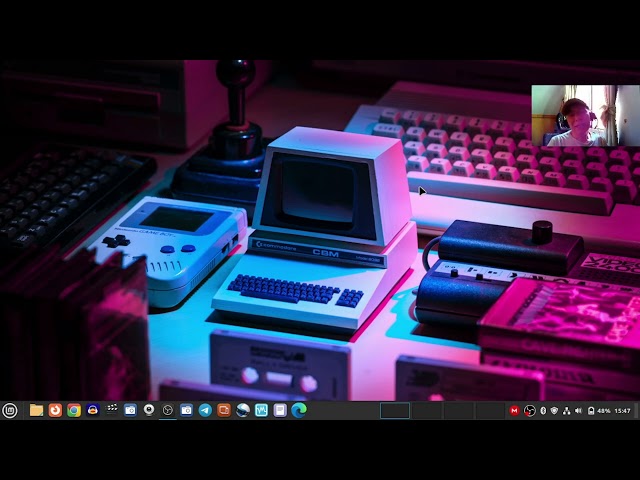
Task: Launch the globe-shaped application icon
Action: pos(243,410)
